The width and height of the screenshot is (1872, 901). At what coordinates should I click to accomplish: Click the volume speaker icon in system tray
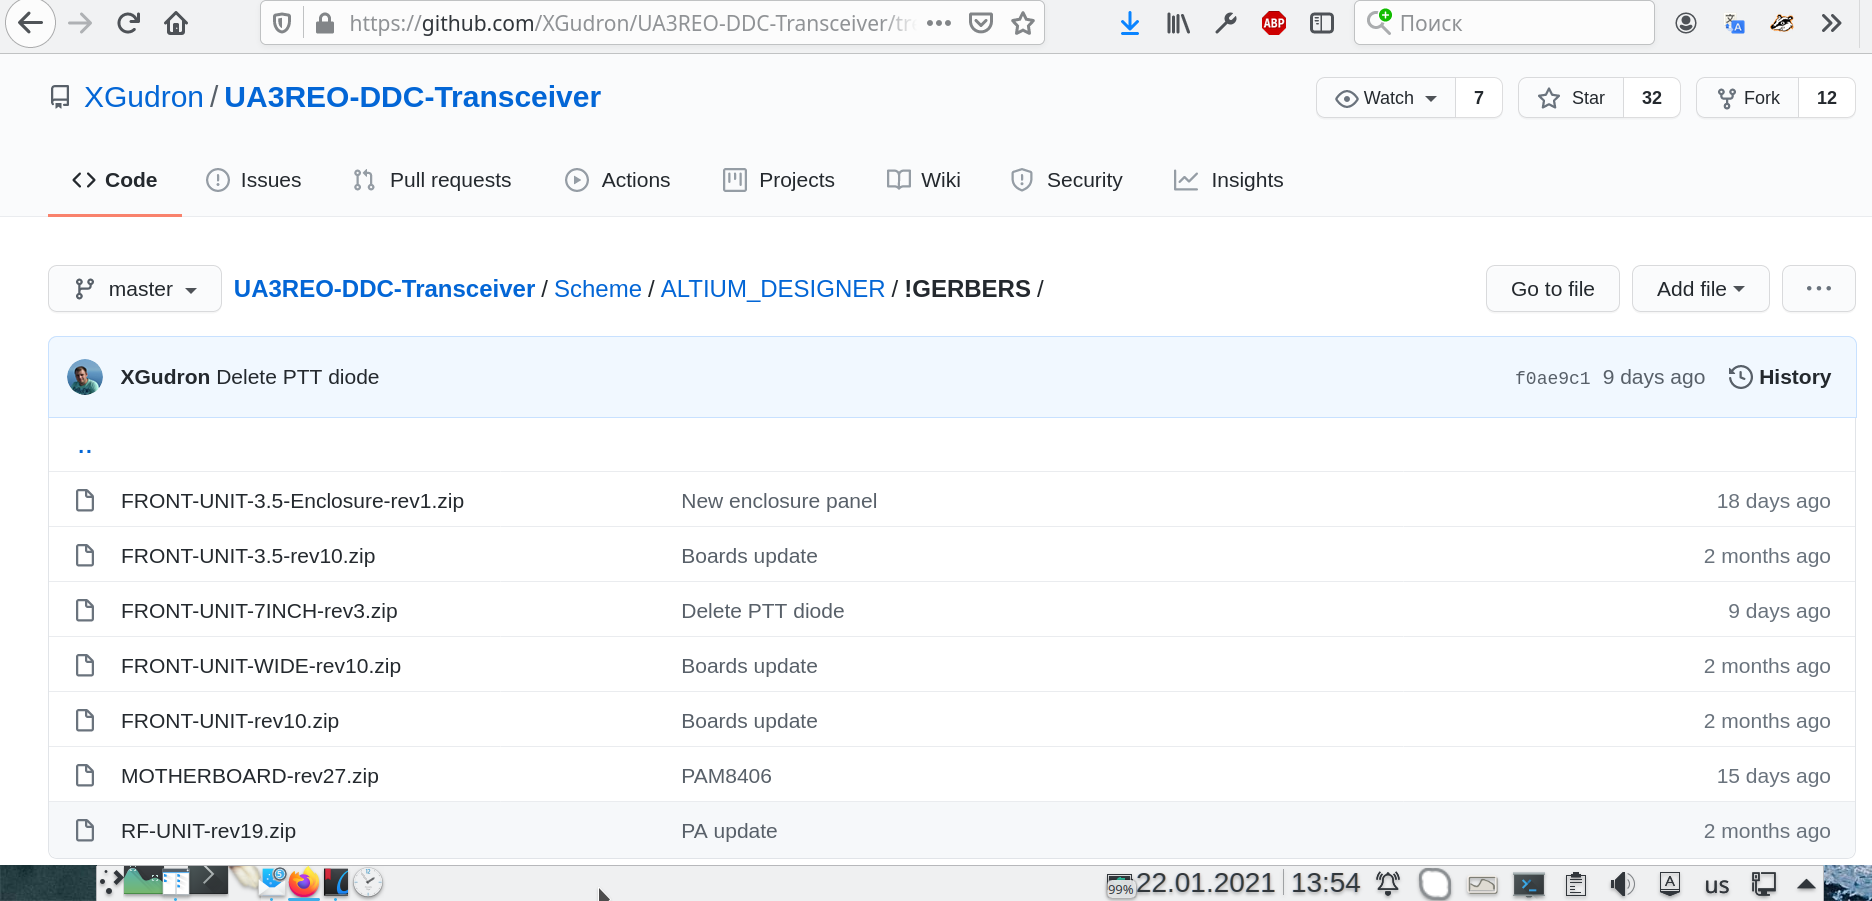point(1622,884)
